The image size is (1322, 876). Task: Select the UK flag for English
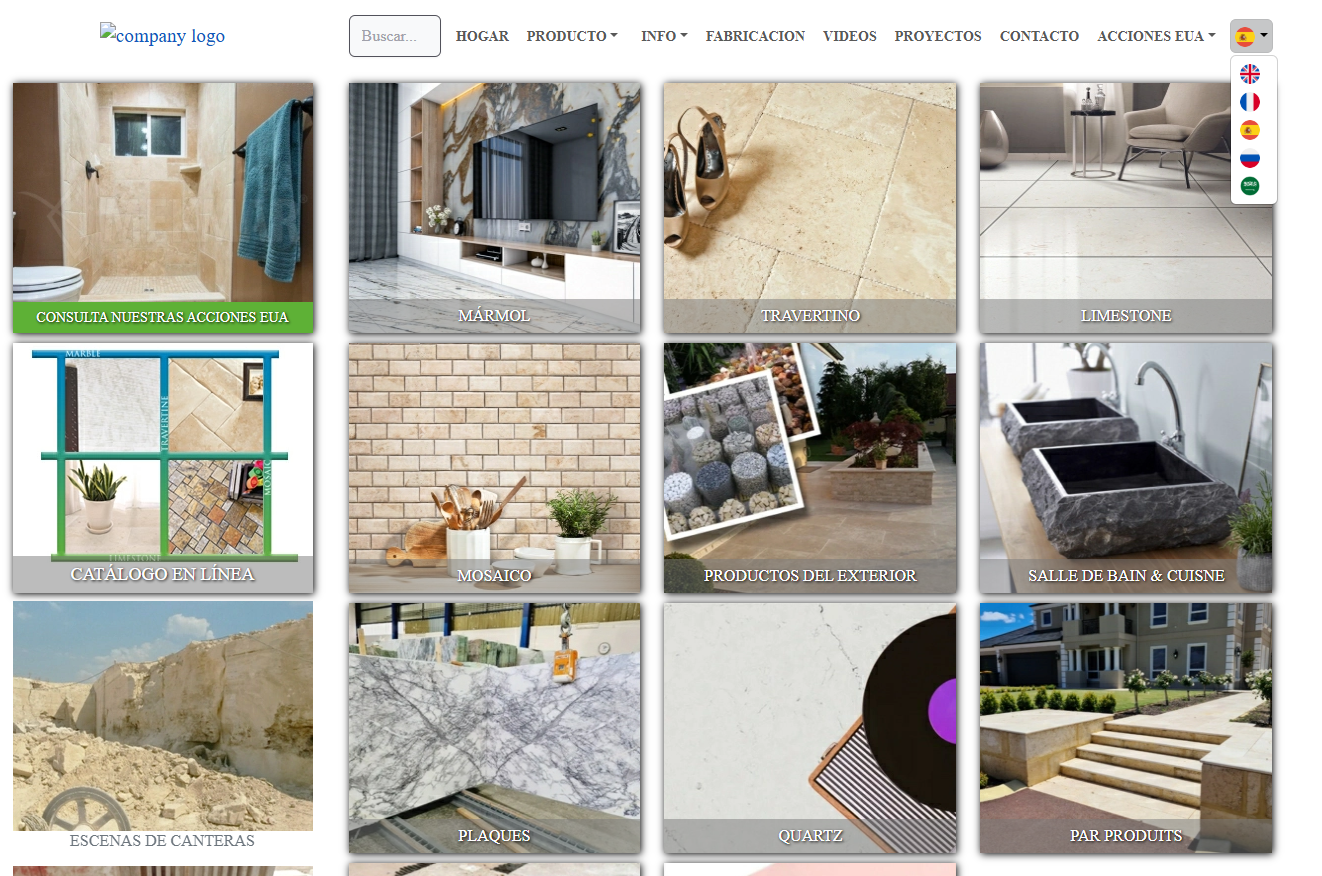coord(1249,74)
